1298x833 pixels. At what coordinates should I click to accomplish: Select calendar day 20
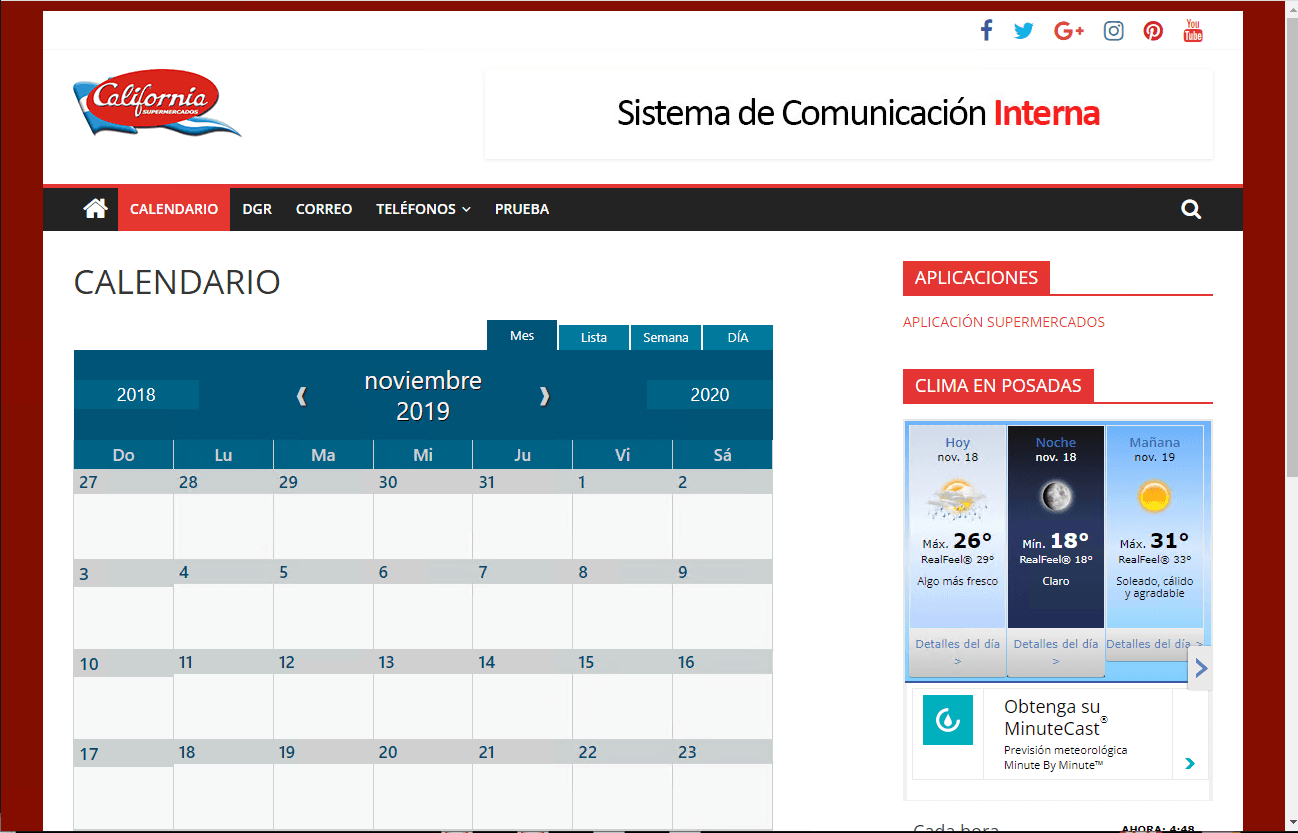click(388, 752)
